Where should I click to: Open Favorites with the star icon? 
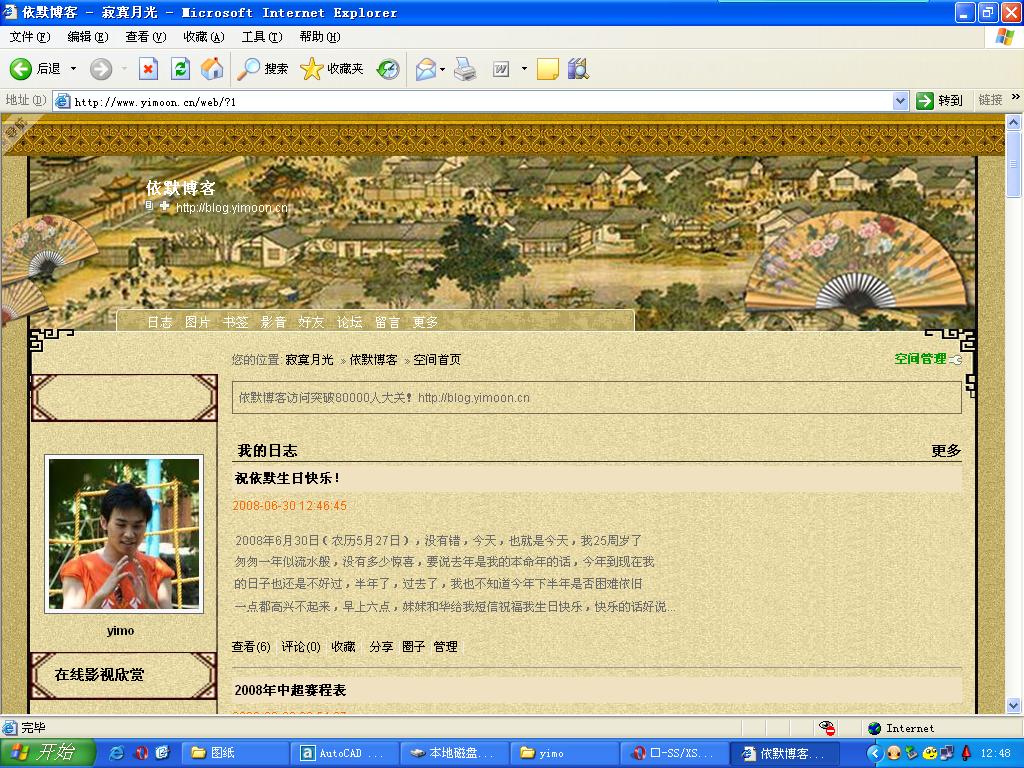tap(312, 69)
